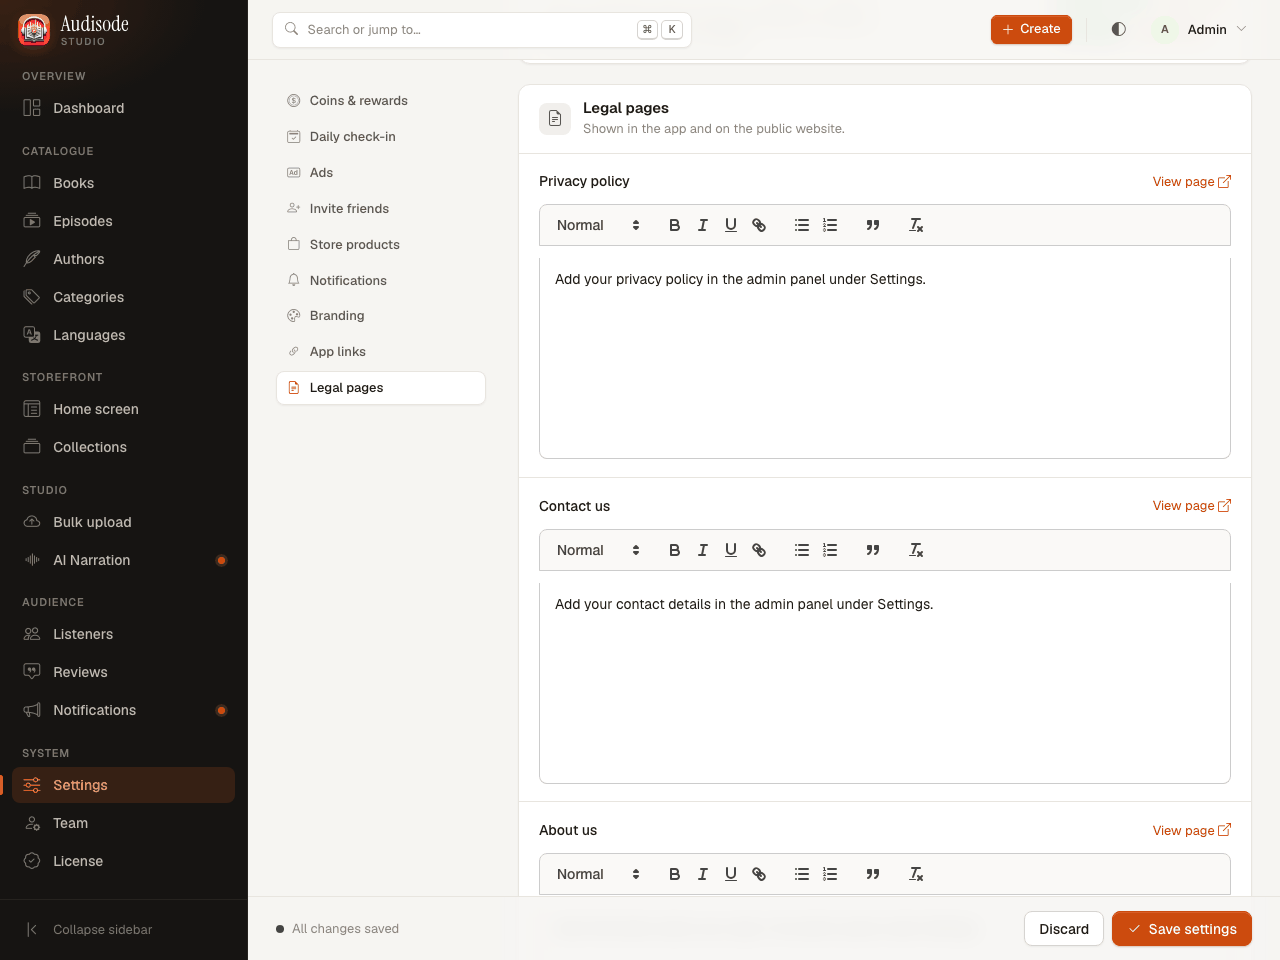The width and height of the screenshot is (1280, 960).
Task: Click the Audisode Studio logo
Action: pyautogui.click(x=74, y=29)
